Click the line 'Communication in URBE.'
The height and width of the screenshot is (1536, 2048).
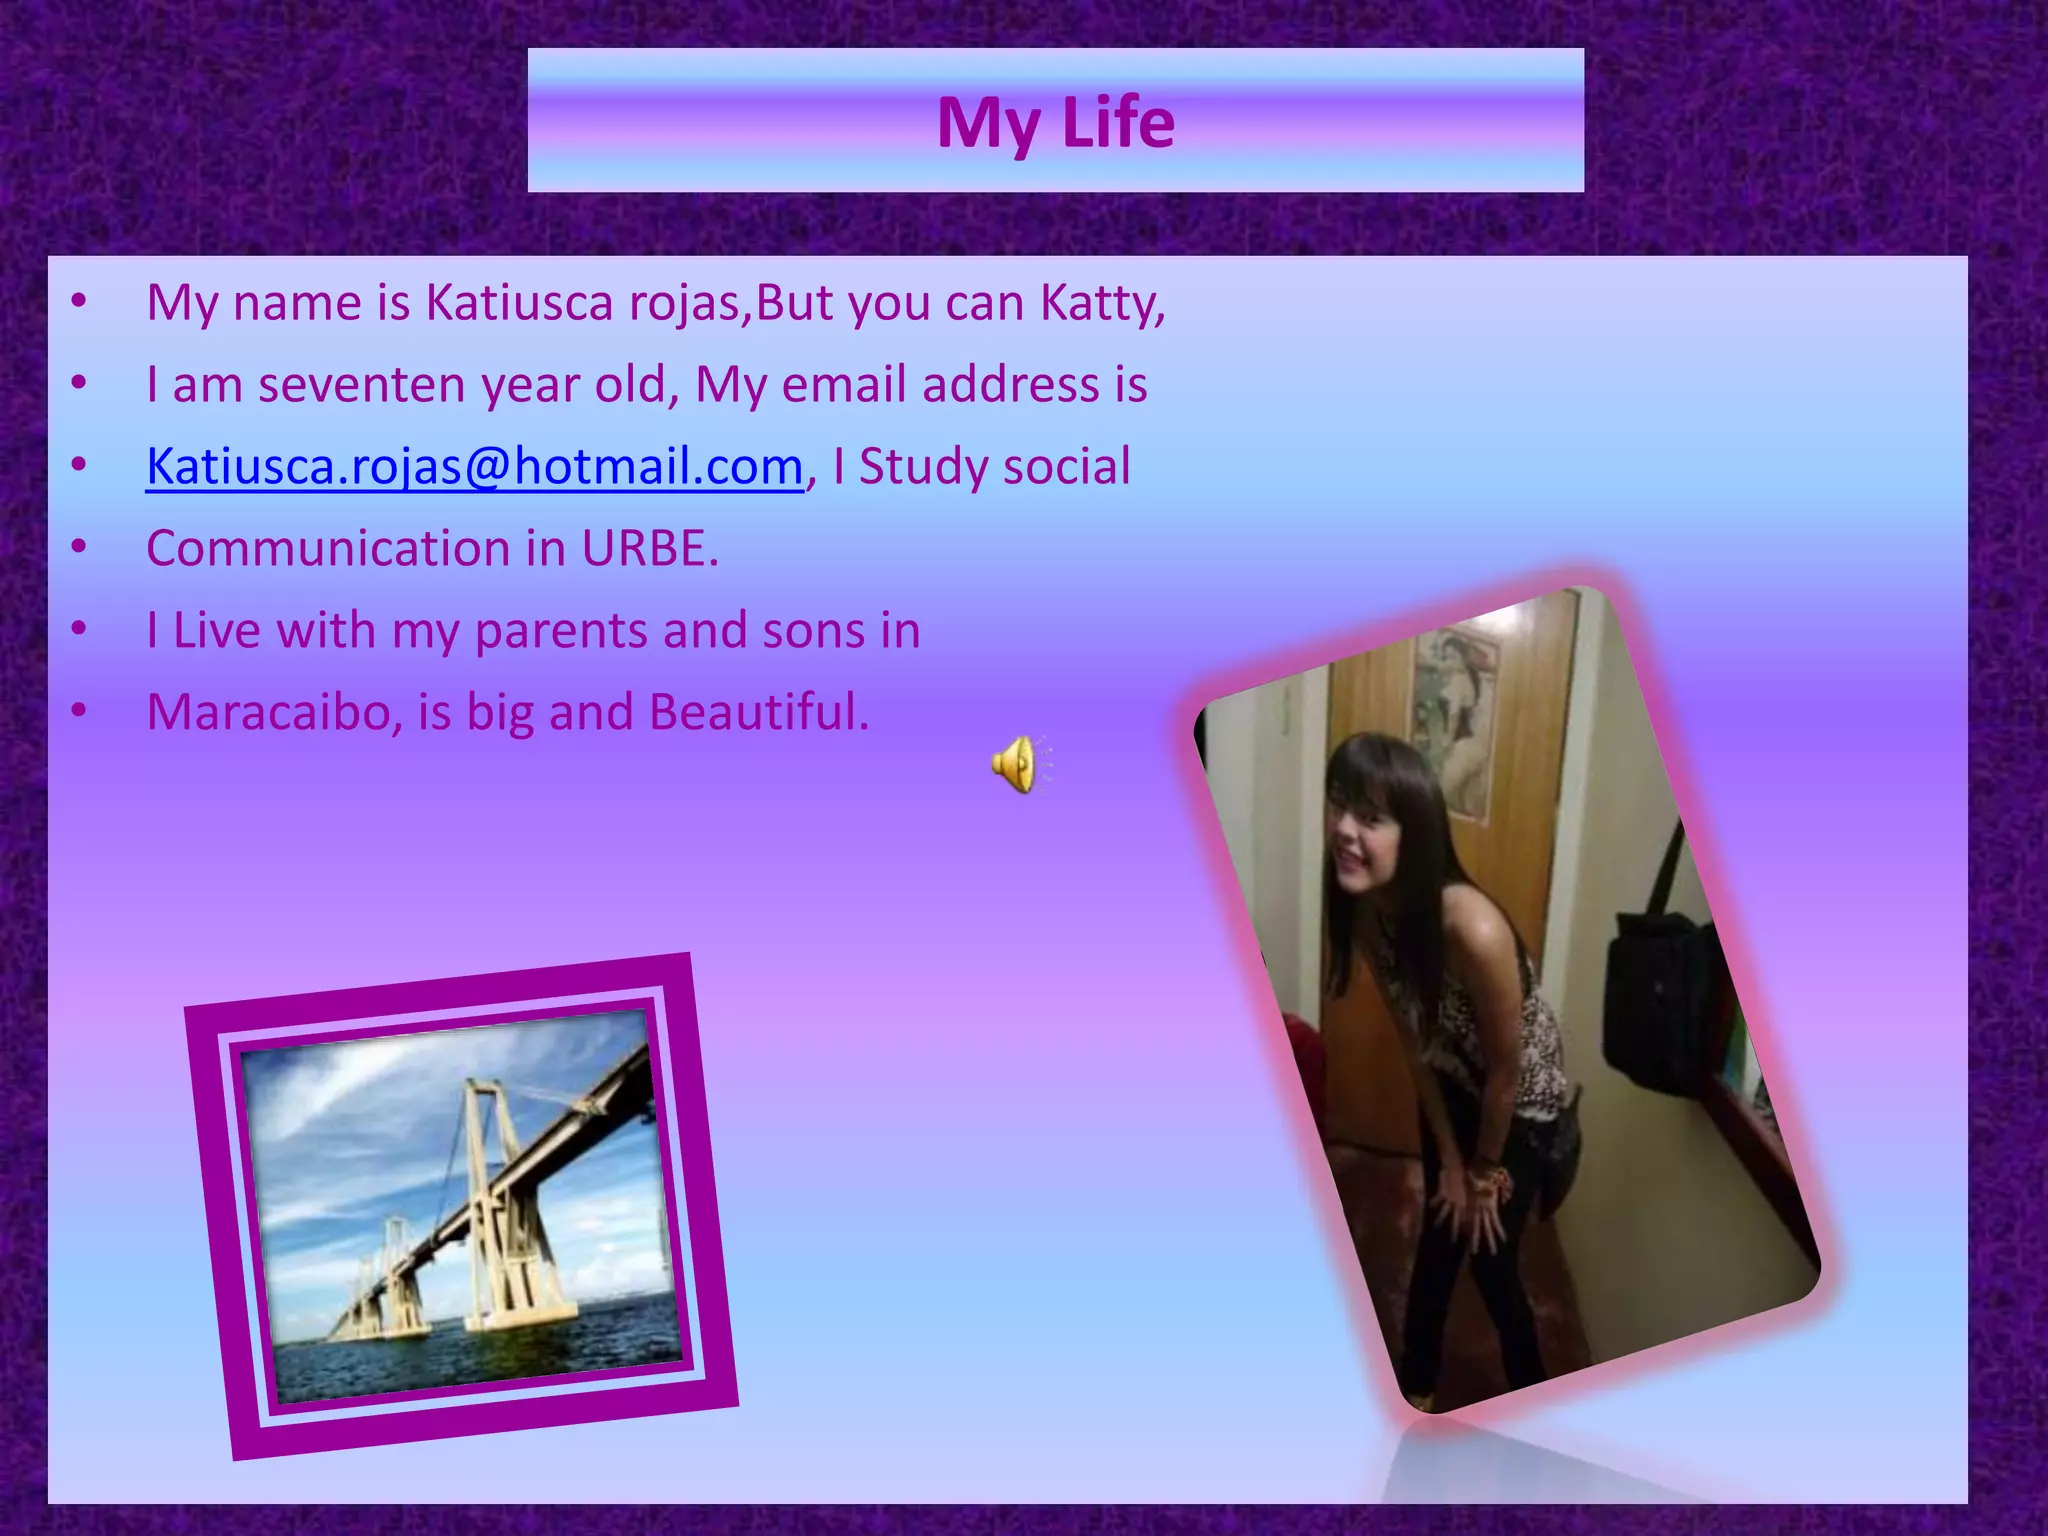coord(433,549)
